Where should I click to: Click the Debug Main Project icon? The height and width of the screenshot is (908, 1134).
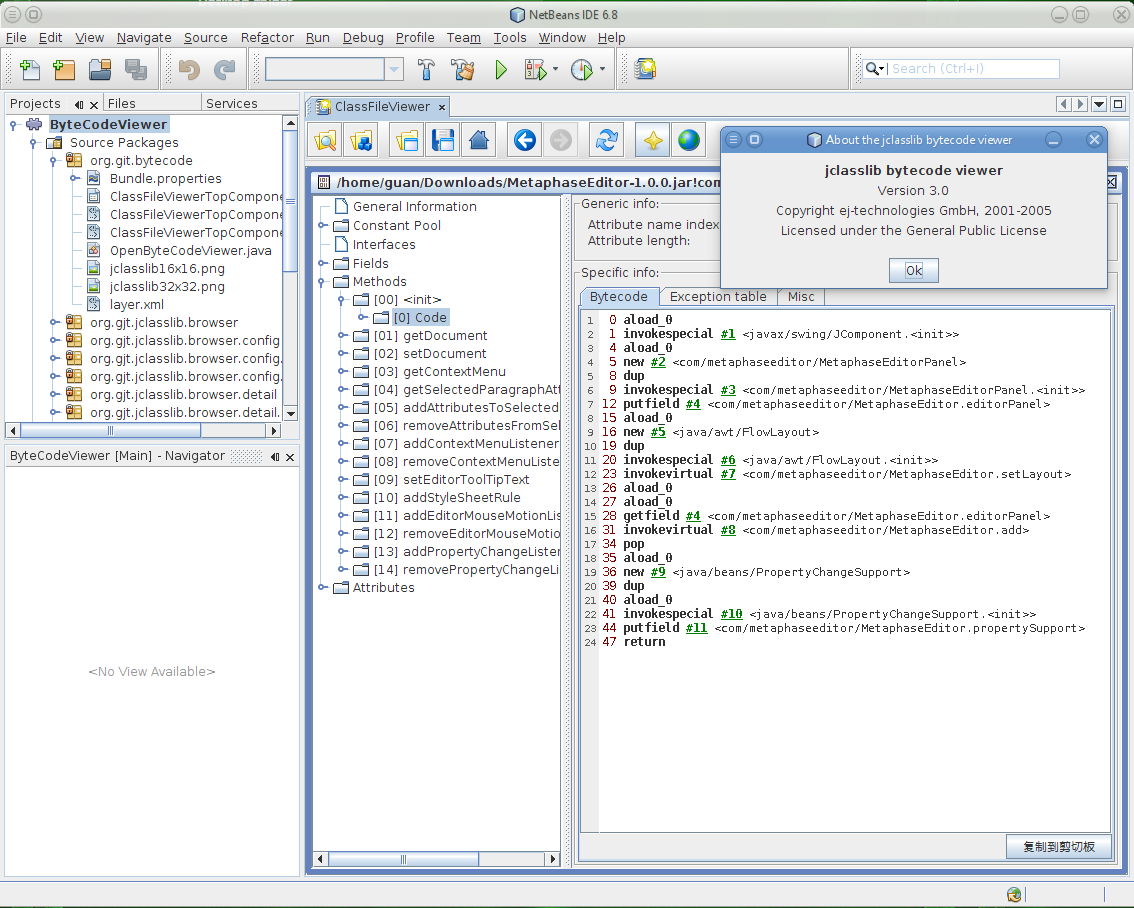536,69
